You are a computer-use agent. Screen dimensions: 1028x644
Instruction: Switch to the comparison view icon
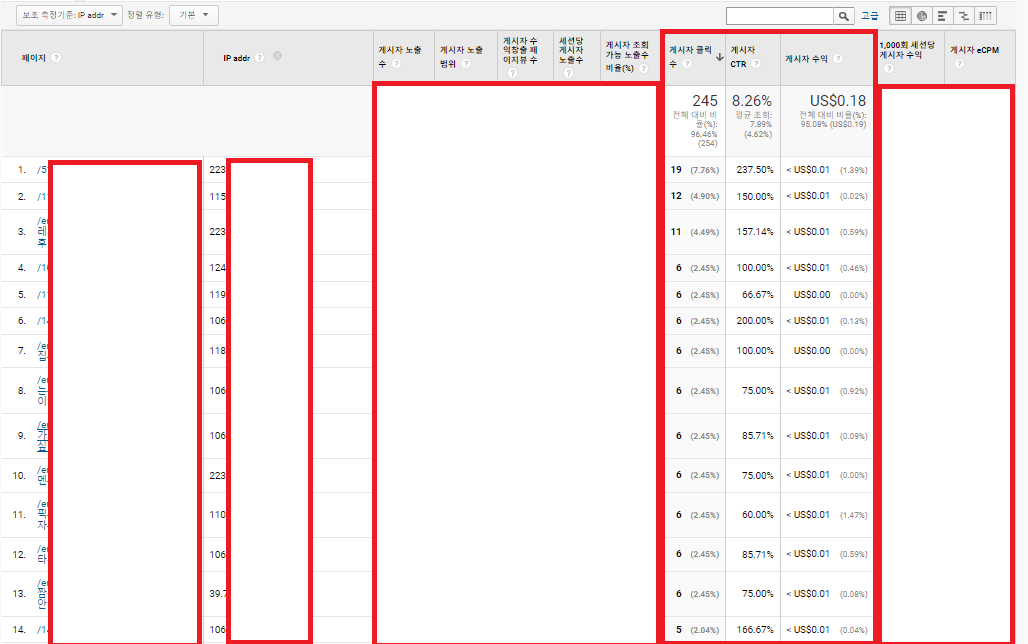964,16
